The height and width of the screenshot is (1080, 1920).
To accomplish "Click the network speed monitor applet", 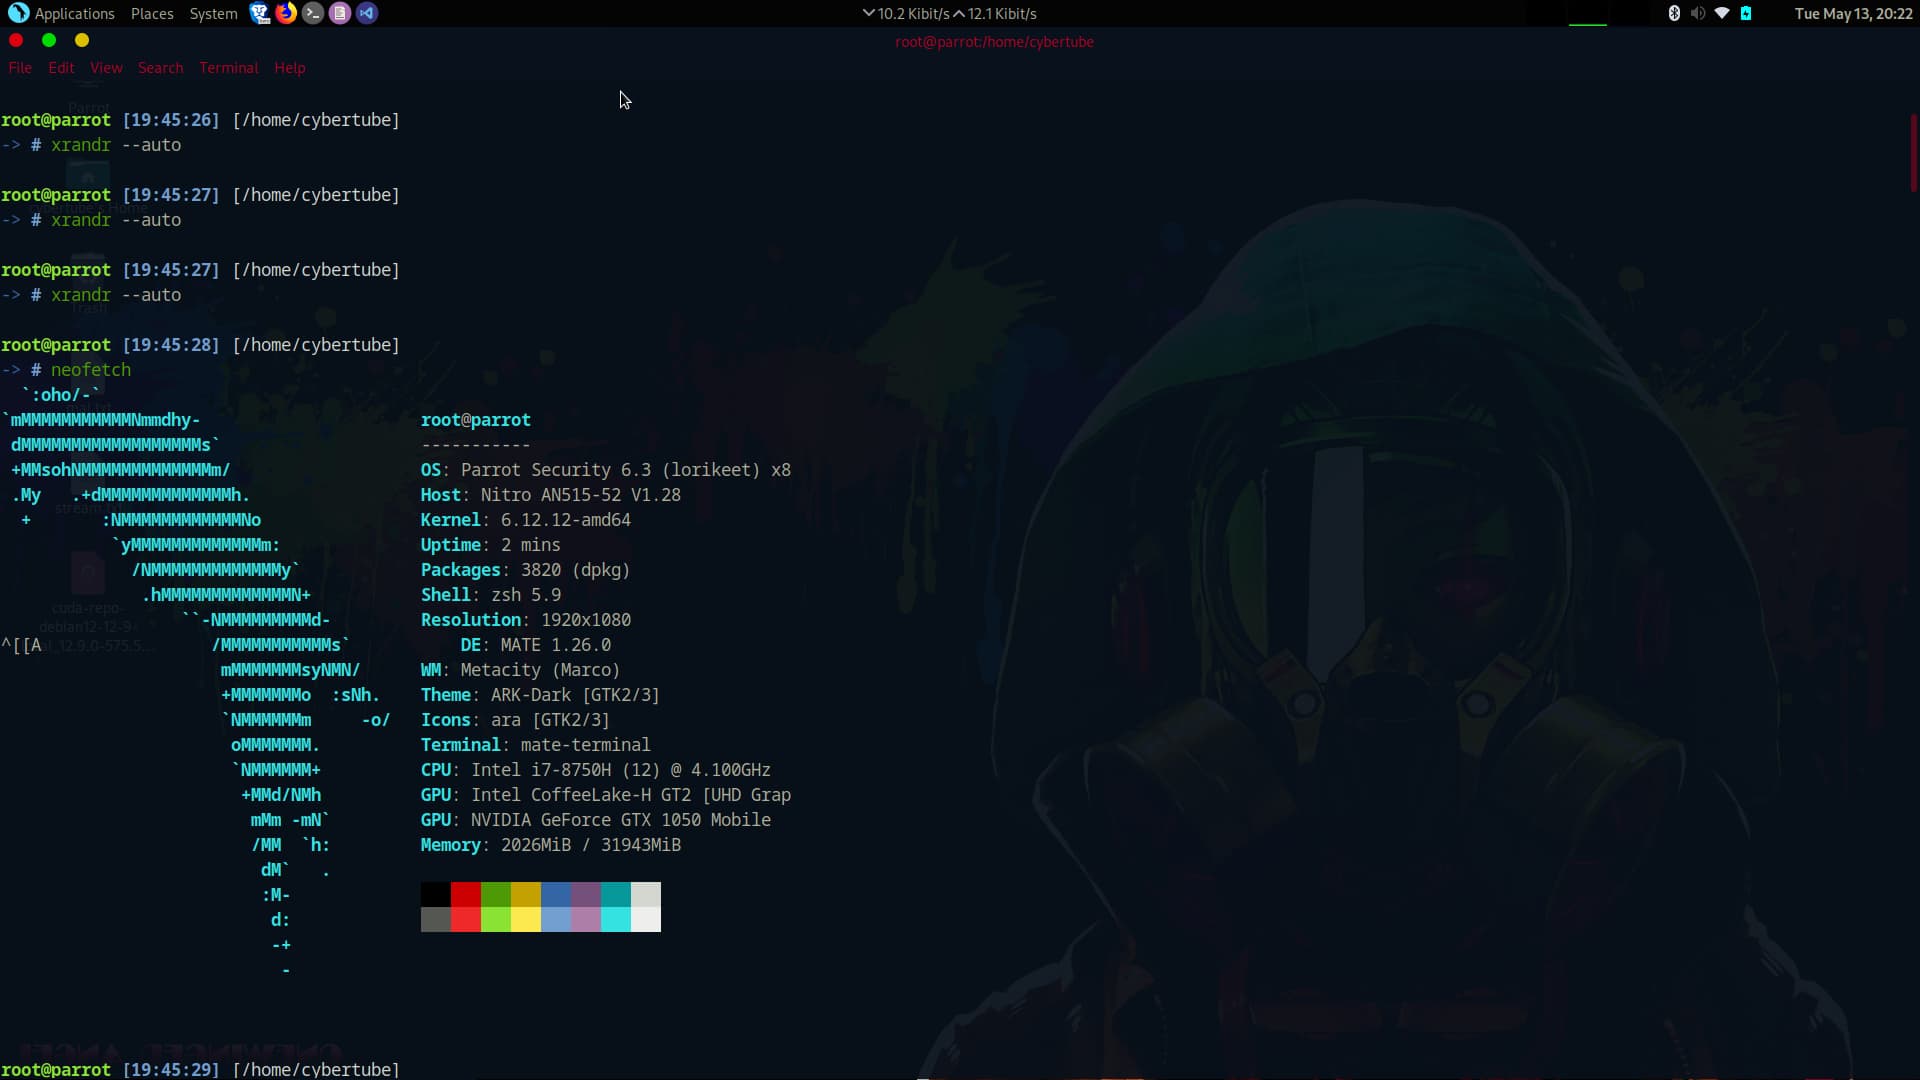I will [949, 13].
